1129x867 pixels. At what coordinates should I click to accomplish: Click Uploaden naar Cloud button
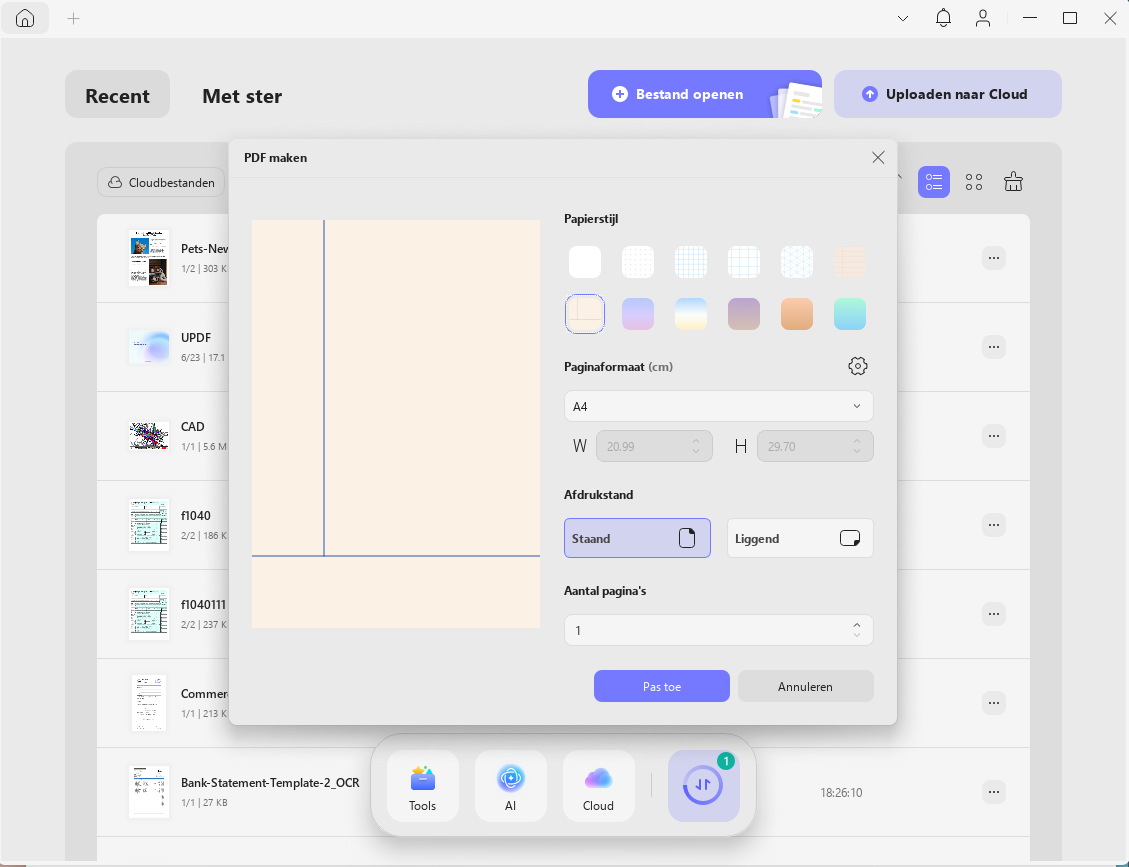[x=948, y=94]
